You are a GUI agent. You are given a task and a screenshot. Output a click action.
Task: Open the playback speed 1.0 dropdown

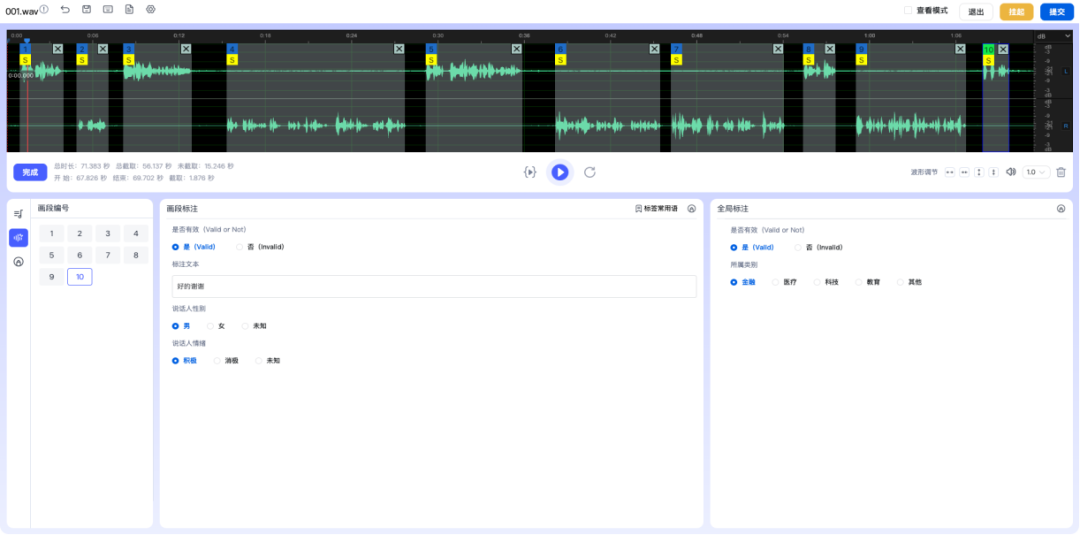tap(1036, 172)
